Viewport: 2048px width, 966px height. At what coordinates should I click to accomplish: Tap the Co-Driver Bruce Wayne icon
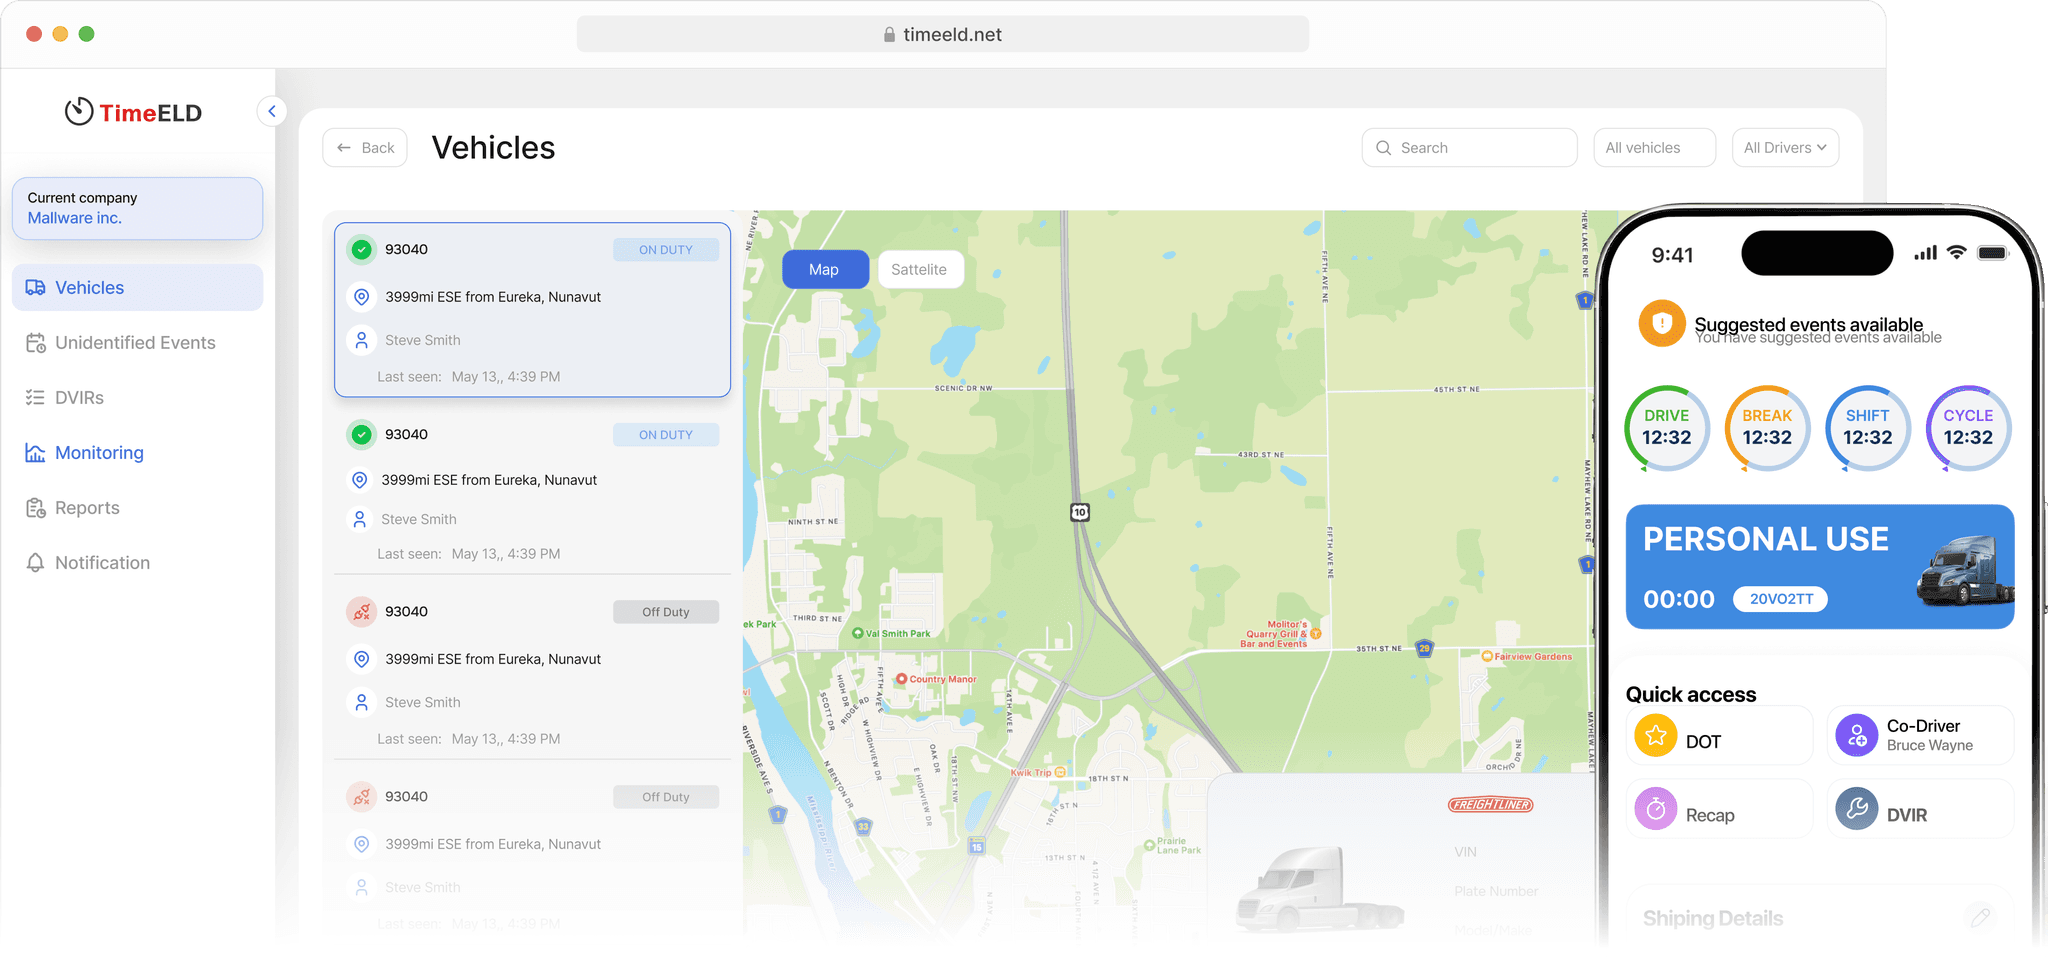click(x=1857, y=736)
